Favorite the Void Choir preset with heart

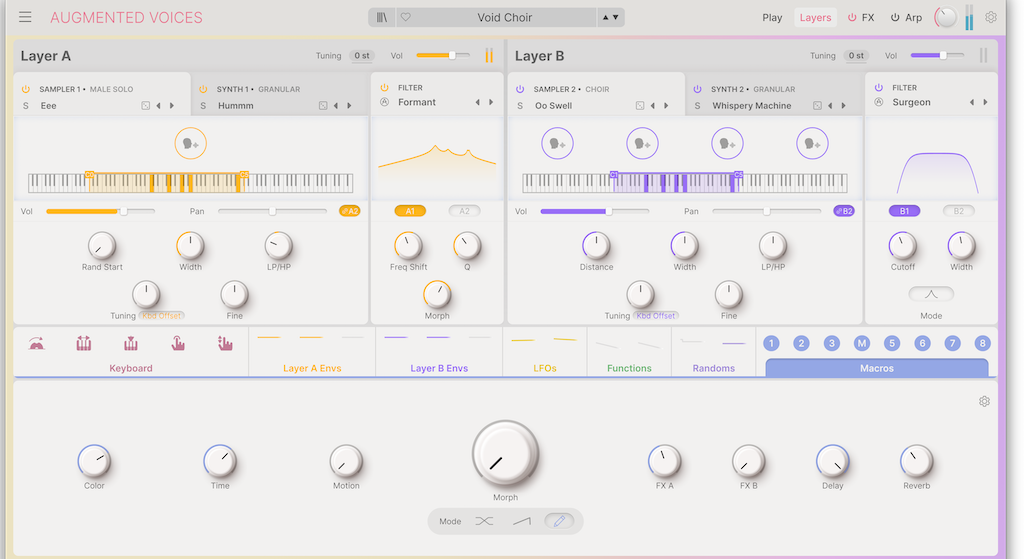[406, 18]
